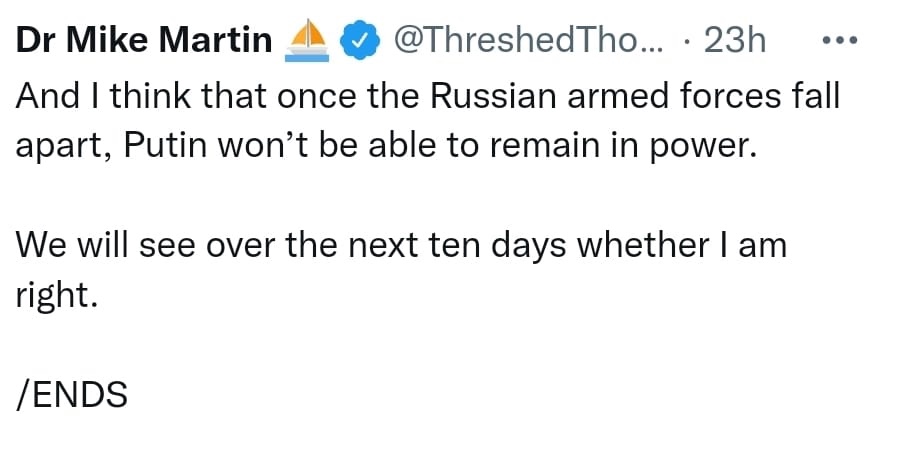Open Dr Mike Martin's profile name
This screenshot has width=901, height=450.
(x=143, y=41)
